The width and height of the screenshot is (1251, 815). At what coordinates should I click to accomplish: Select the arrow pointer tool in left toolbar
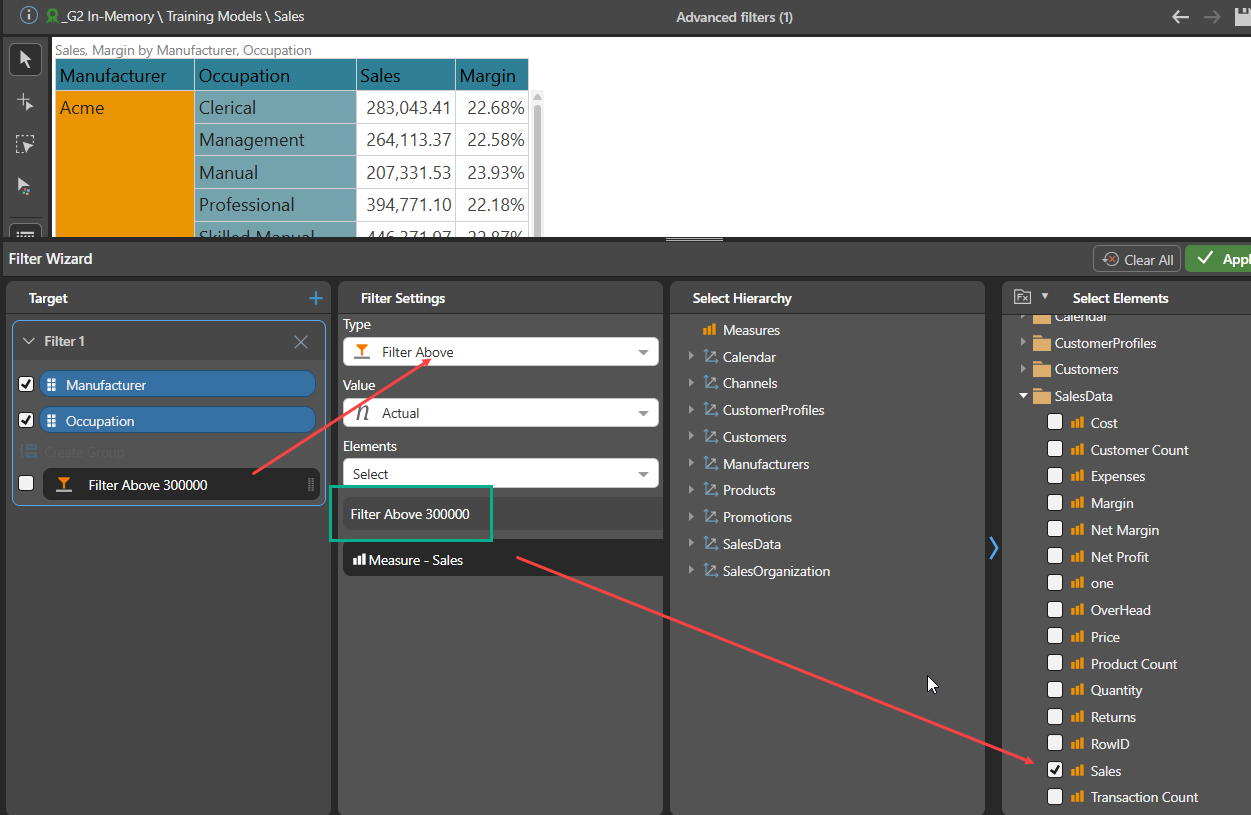coord(25,60)
